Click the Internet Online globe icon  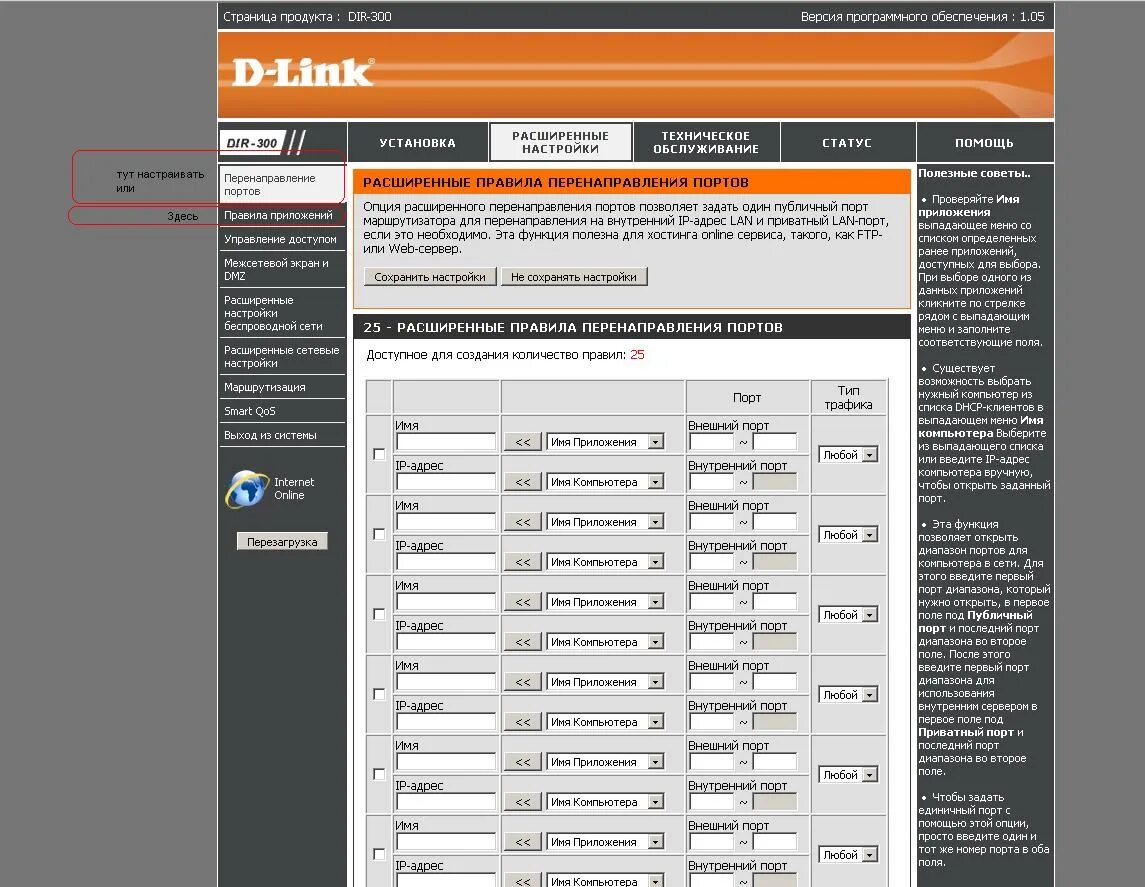247,488
